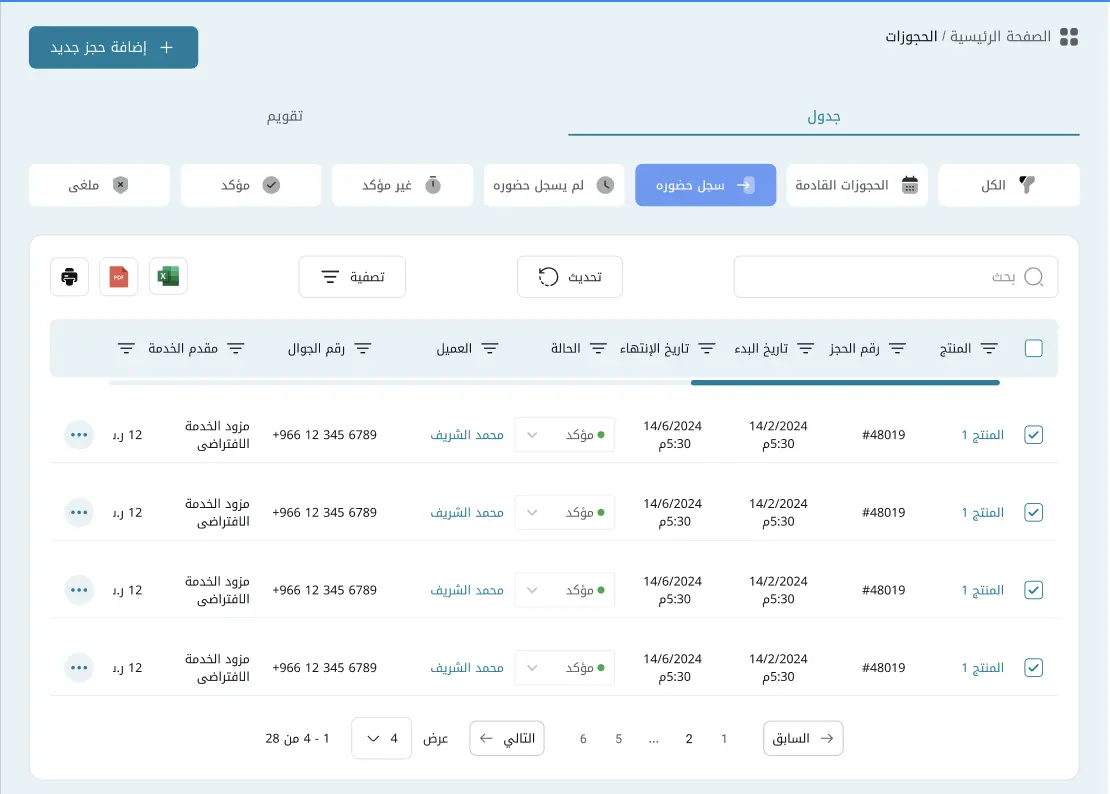
Task: Change rows per page from the 4 dropdown
Action: 381,738
